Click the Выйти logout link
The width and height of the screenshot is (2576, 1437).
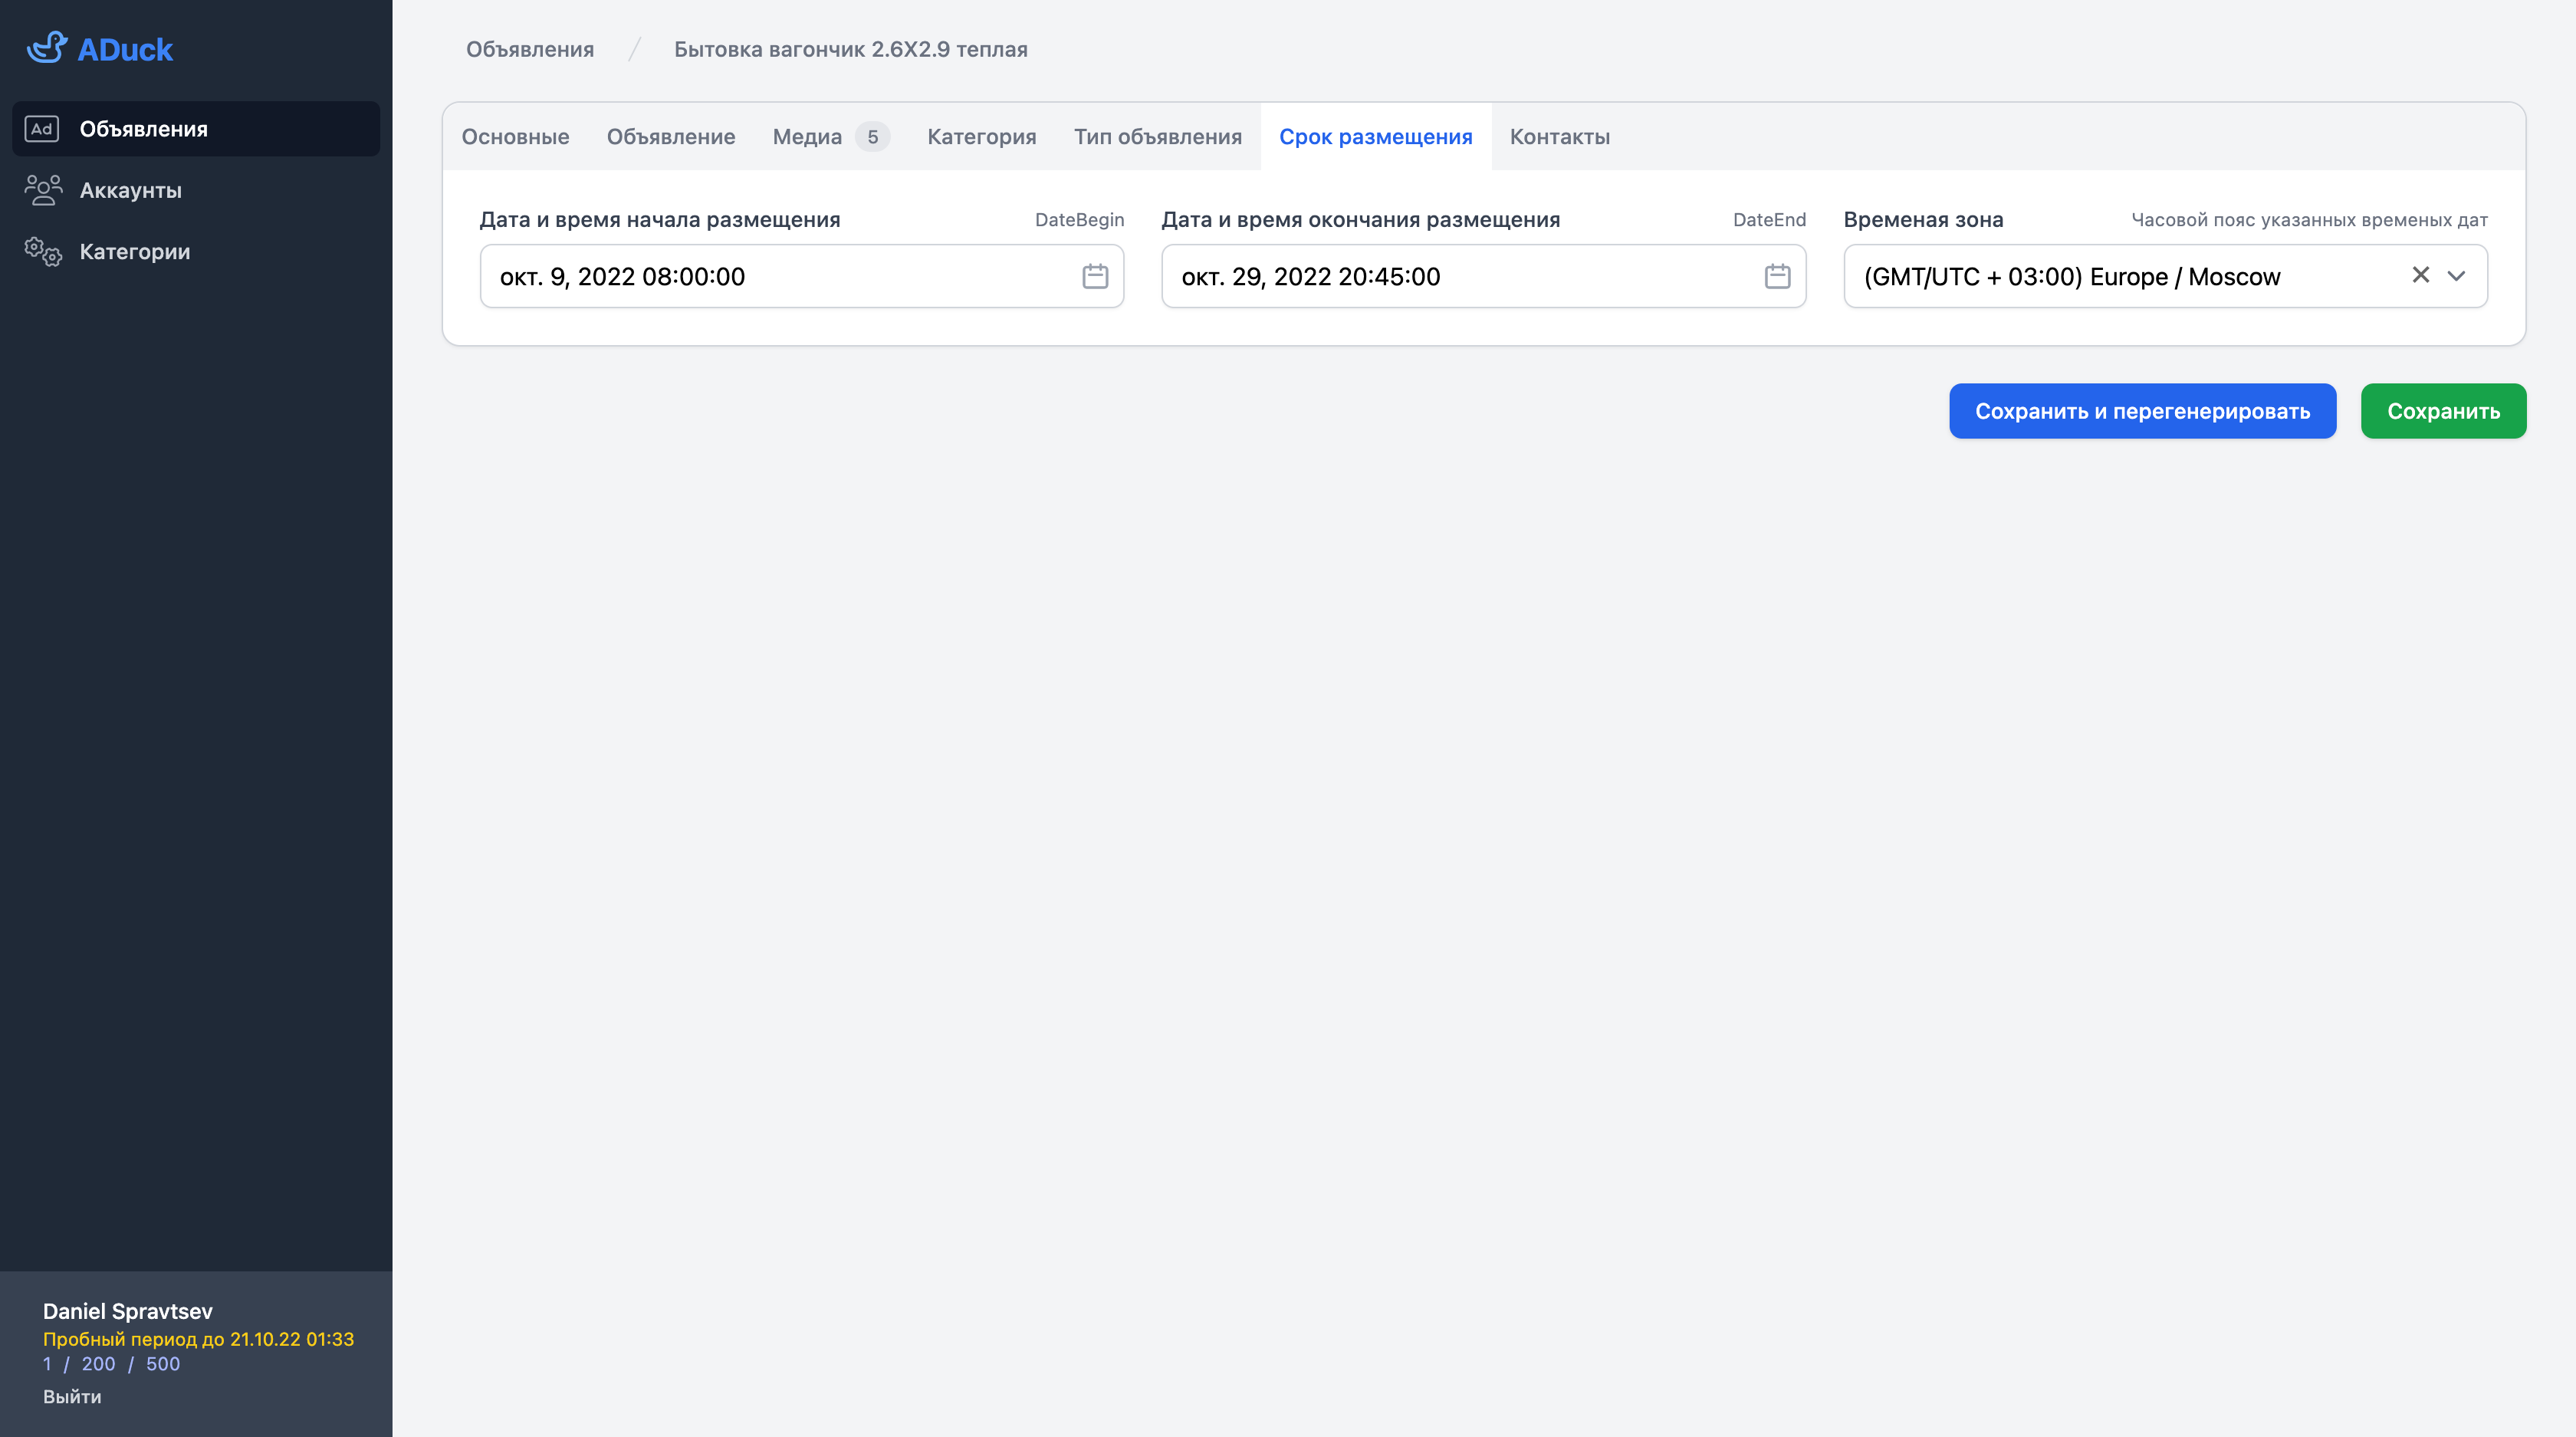[72, 1396]
